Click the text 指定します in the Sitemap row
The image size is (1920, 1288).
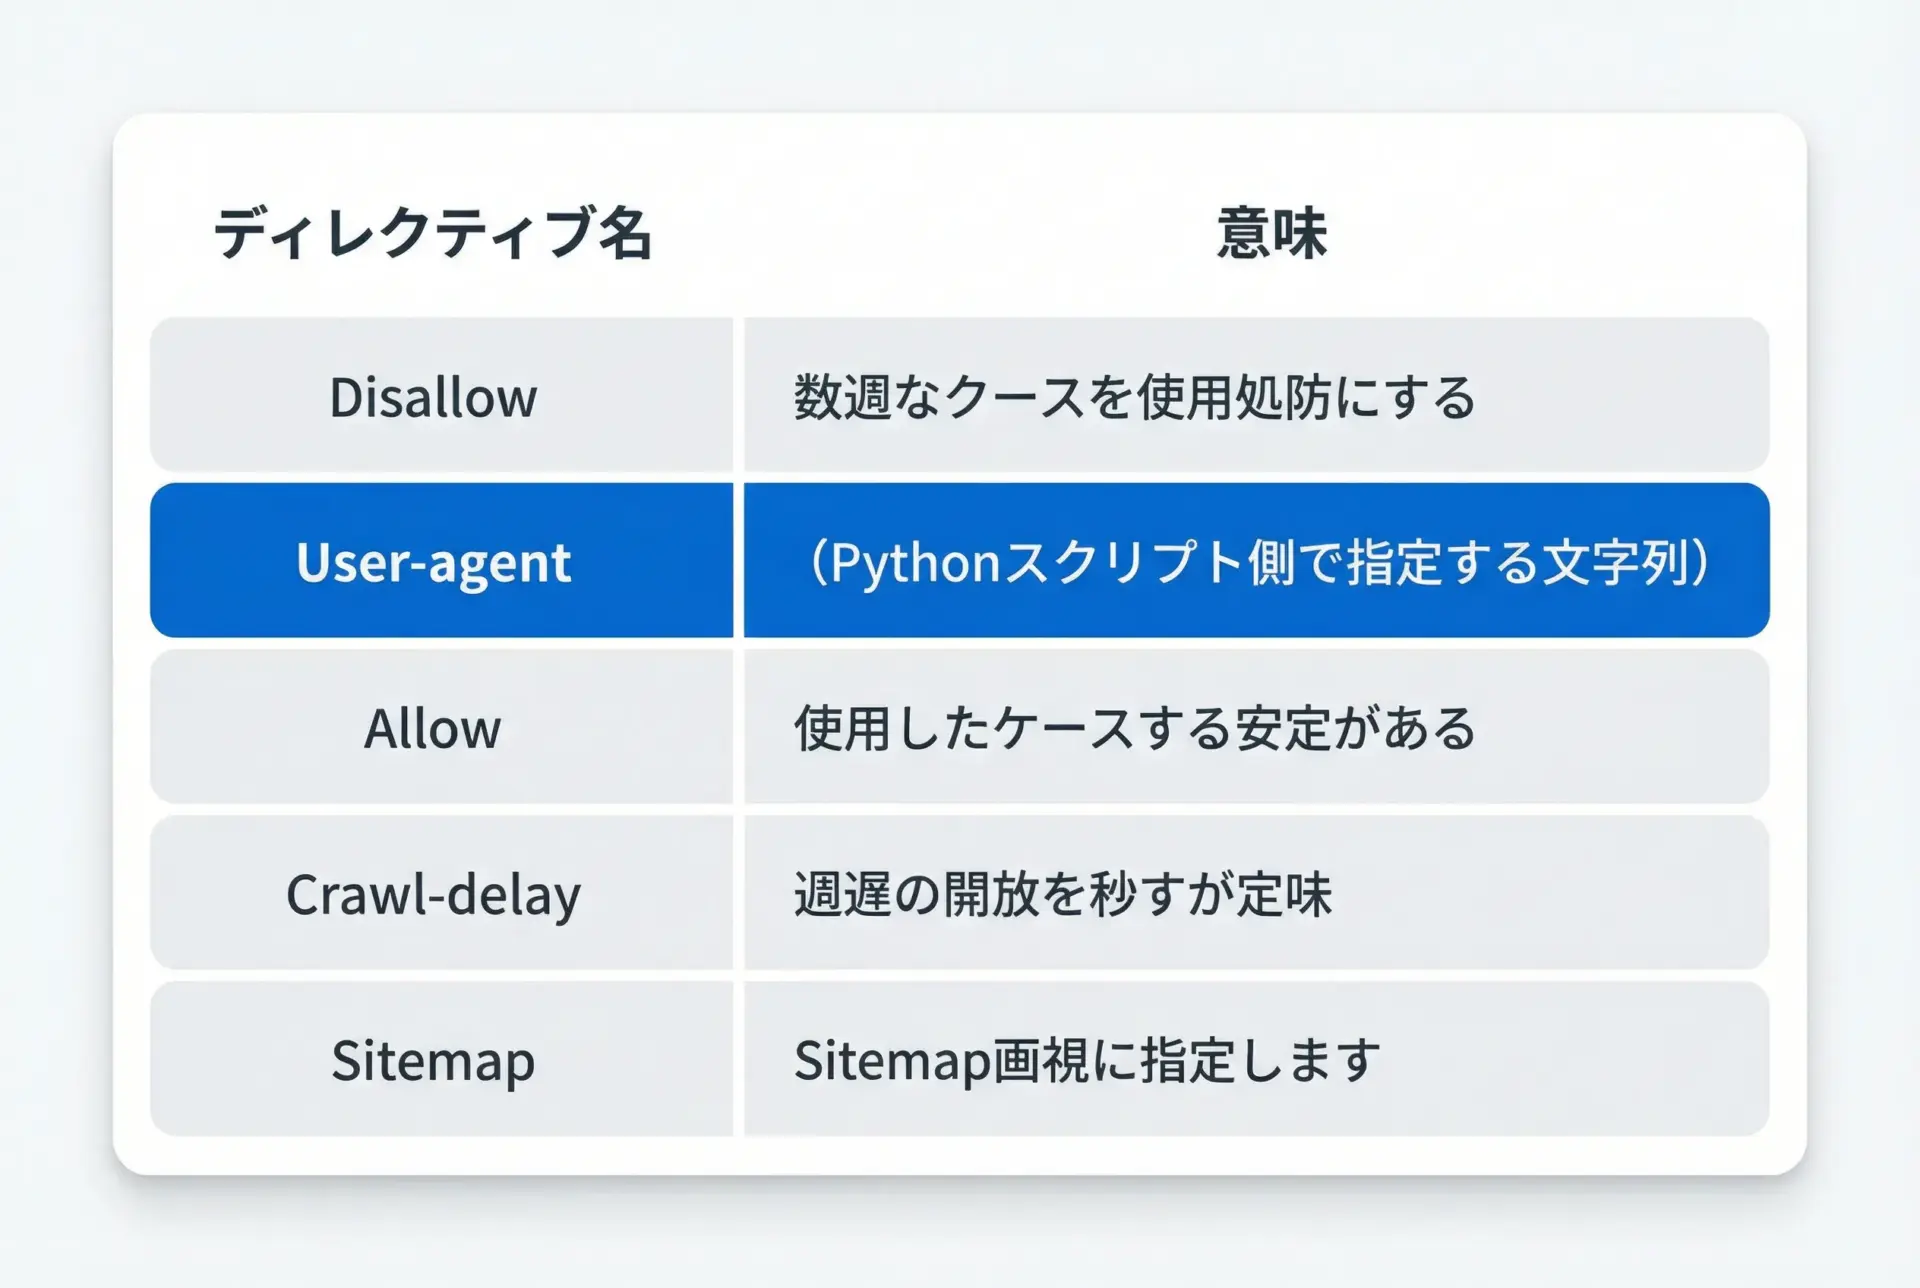pyautogui.click(x=1260, y=1060)
